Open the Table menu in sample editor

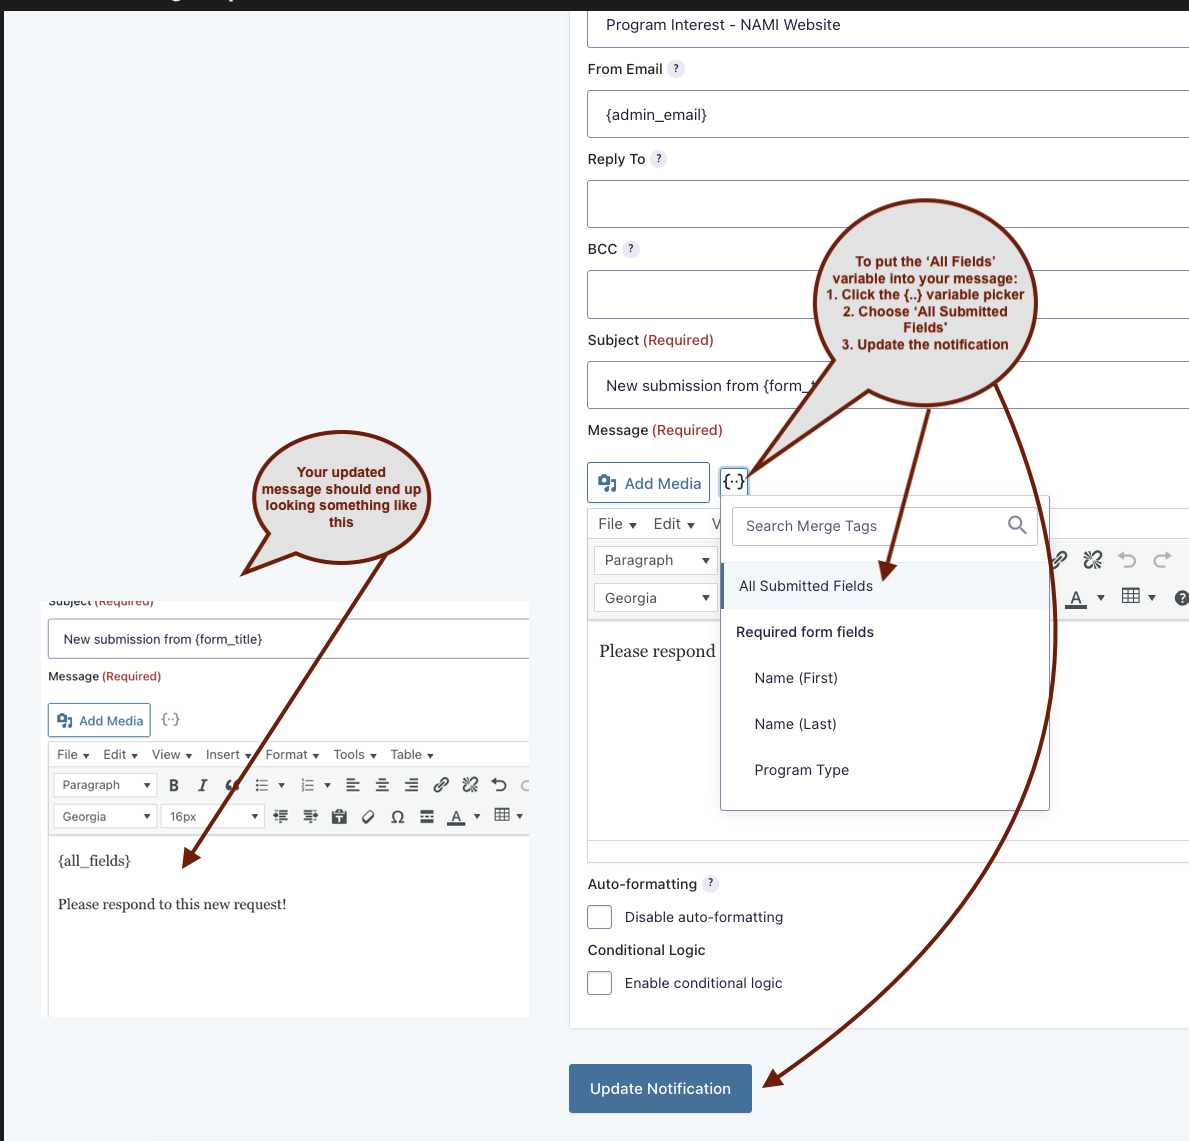[412, 755]
